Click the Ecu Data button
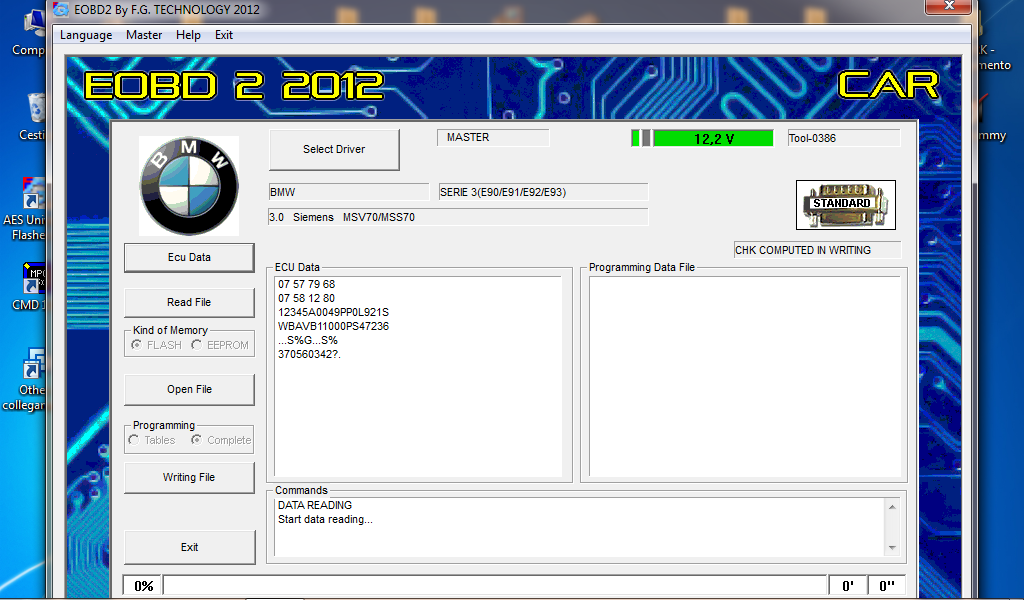Viewport: 1024px width, 600px height. [x=189, y=257]
